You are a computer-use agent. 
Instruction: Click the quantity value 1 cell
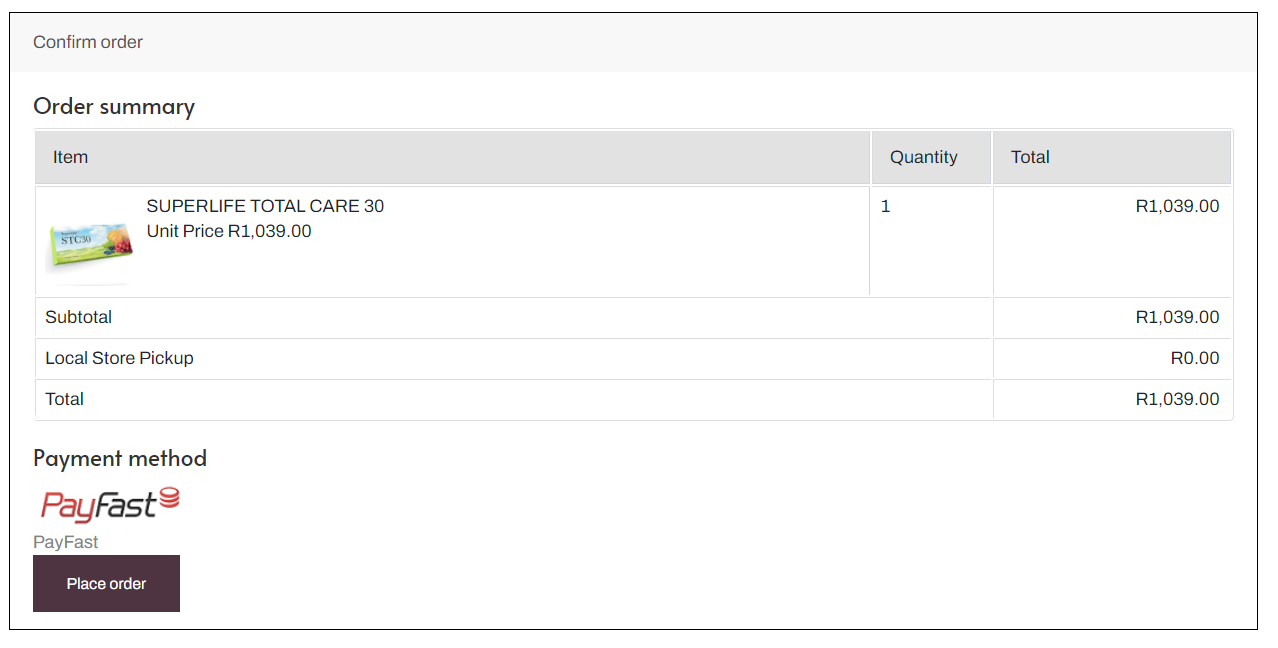click(x=886, y=207)
